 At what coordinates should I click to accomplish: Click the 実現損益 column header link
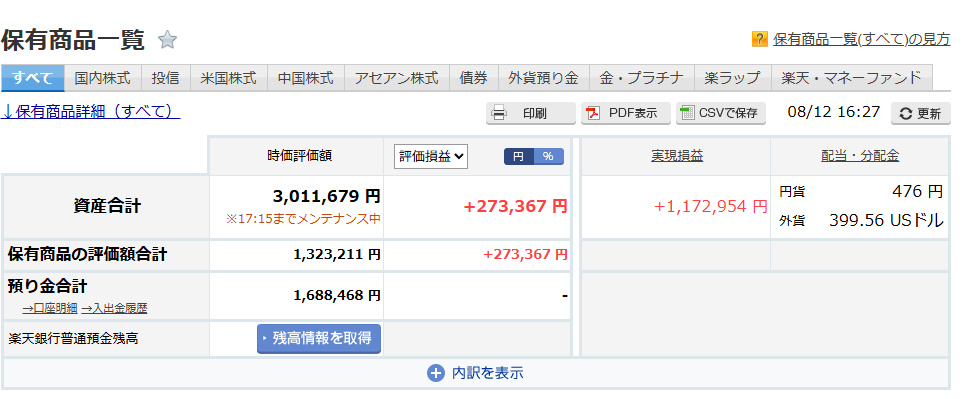click(677, 156)
